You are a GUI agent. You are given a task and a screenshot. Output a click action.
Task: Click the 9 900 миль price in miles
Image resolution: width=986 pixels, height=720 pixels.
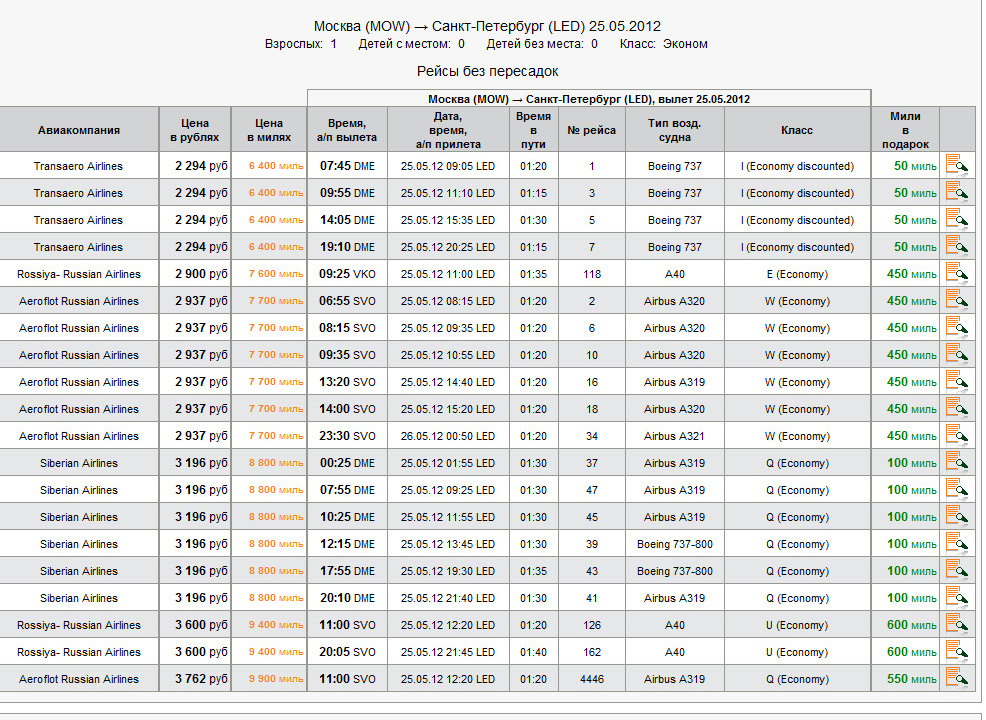(275, 679)
